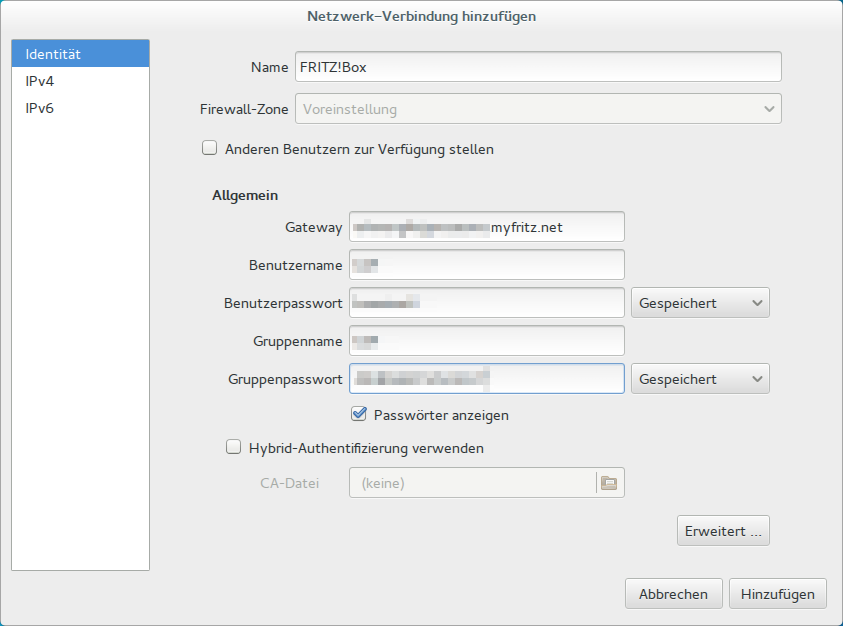The height and width of the screenshot is (626, 843).
Task: Click the Abbrechen button
Action: tap(673, 593)
